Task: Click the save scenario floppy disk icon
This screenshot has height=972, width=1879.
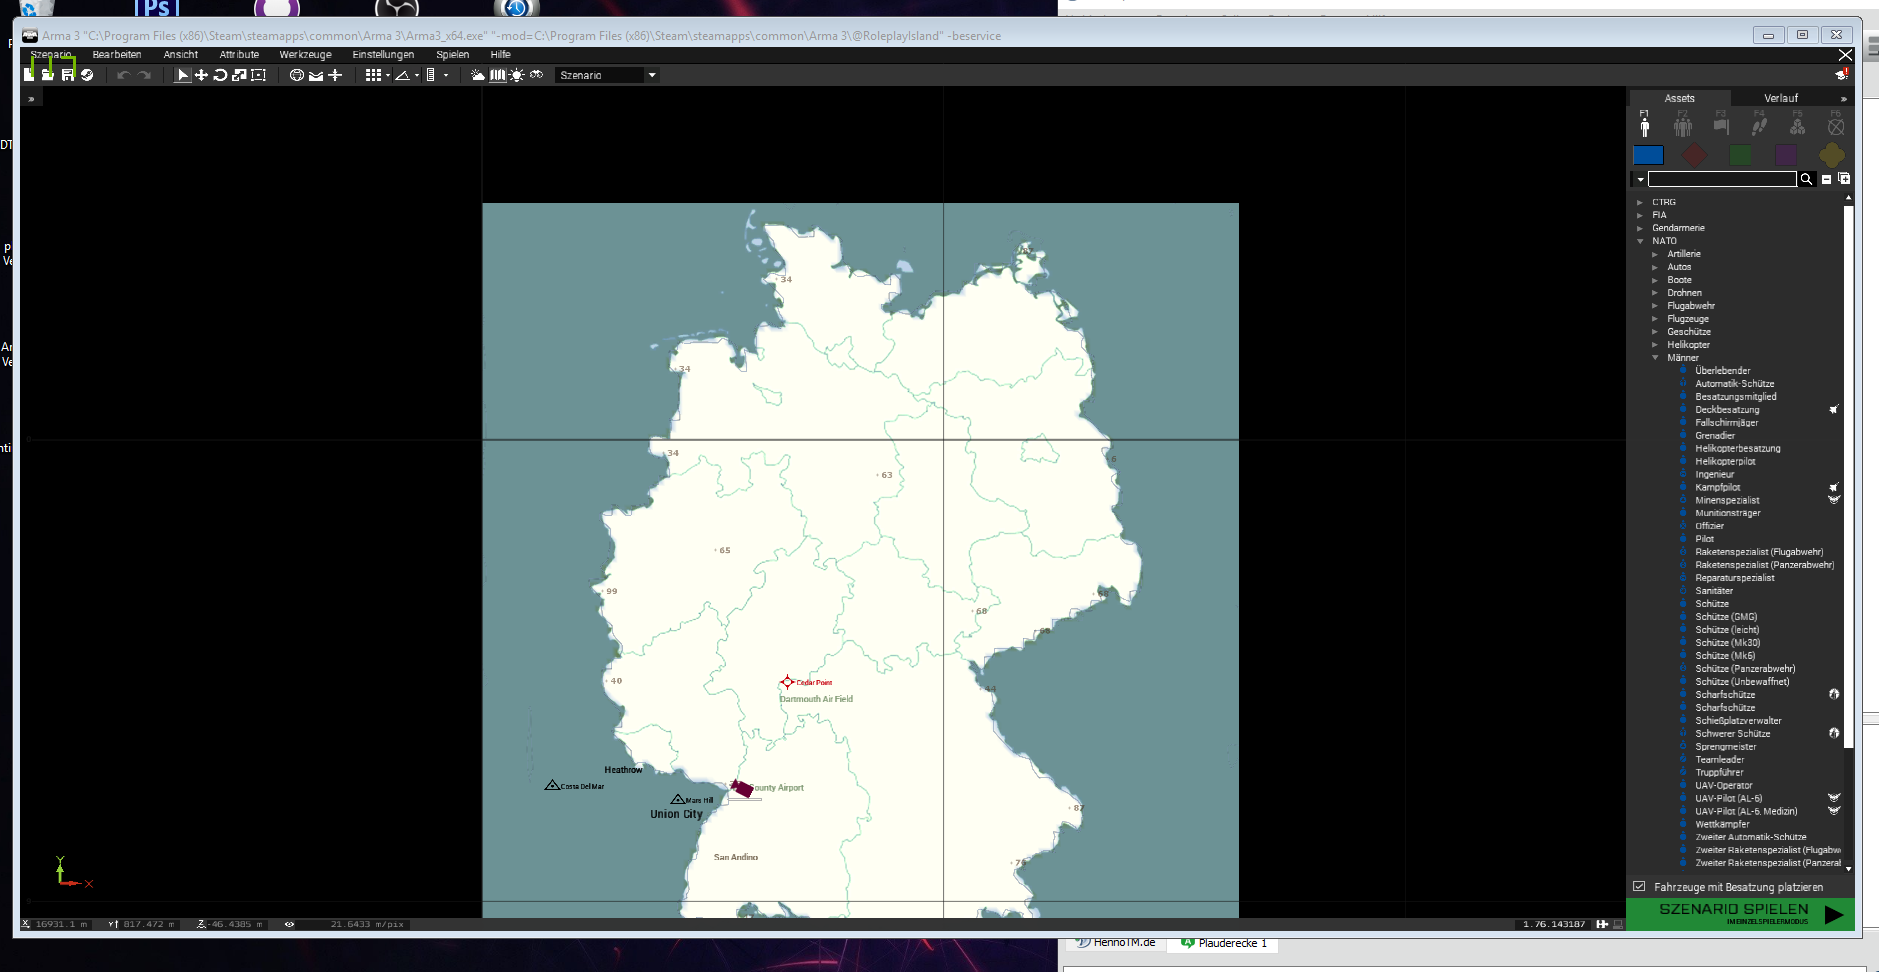Action: point(67,75)
